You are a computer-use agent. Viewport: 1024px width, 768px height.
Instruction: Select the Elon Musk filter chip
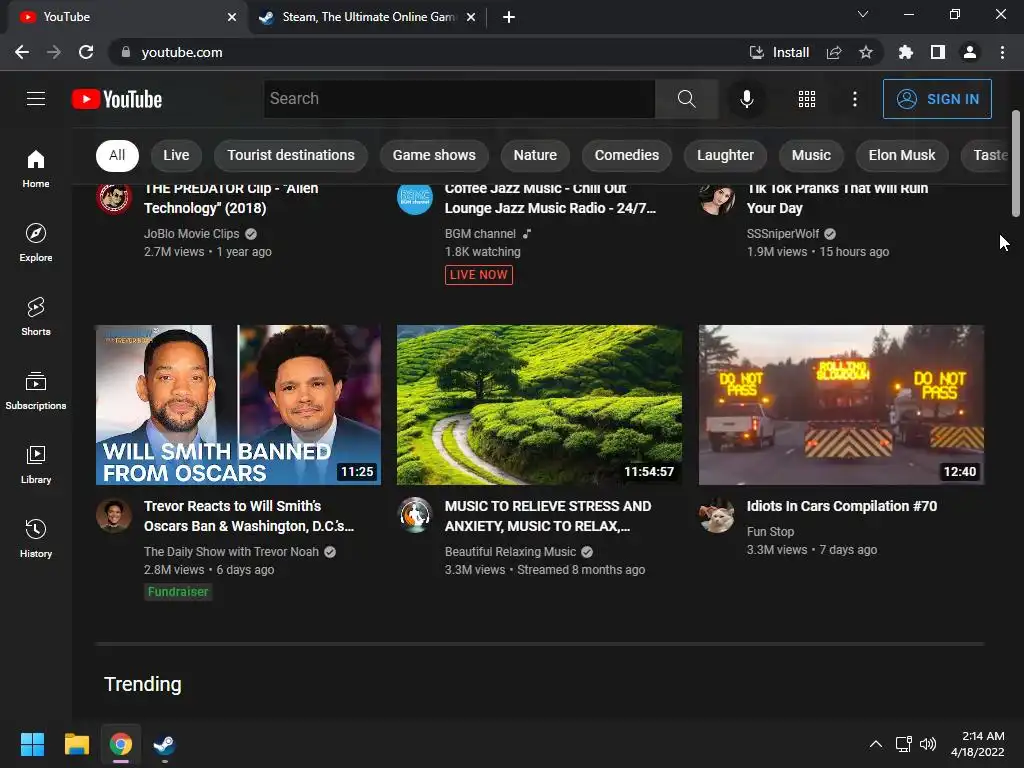coord(902,155)
